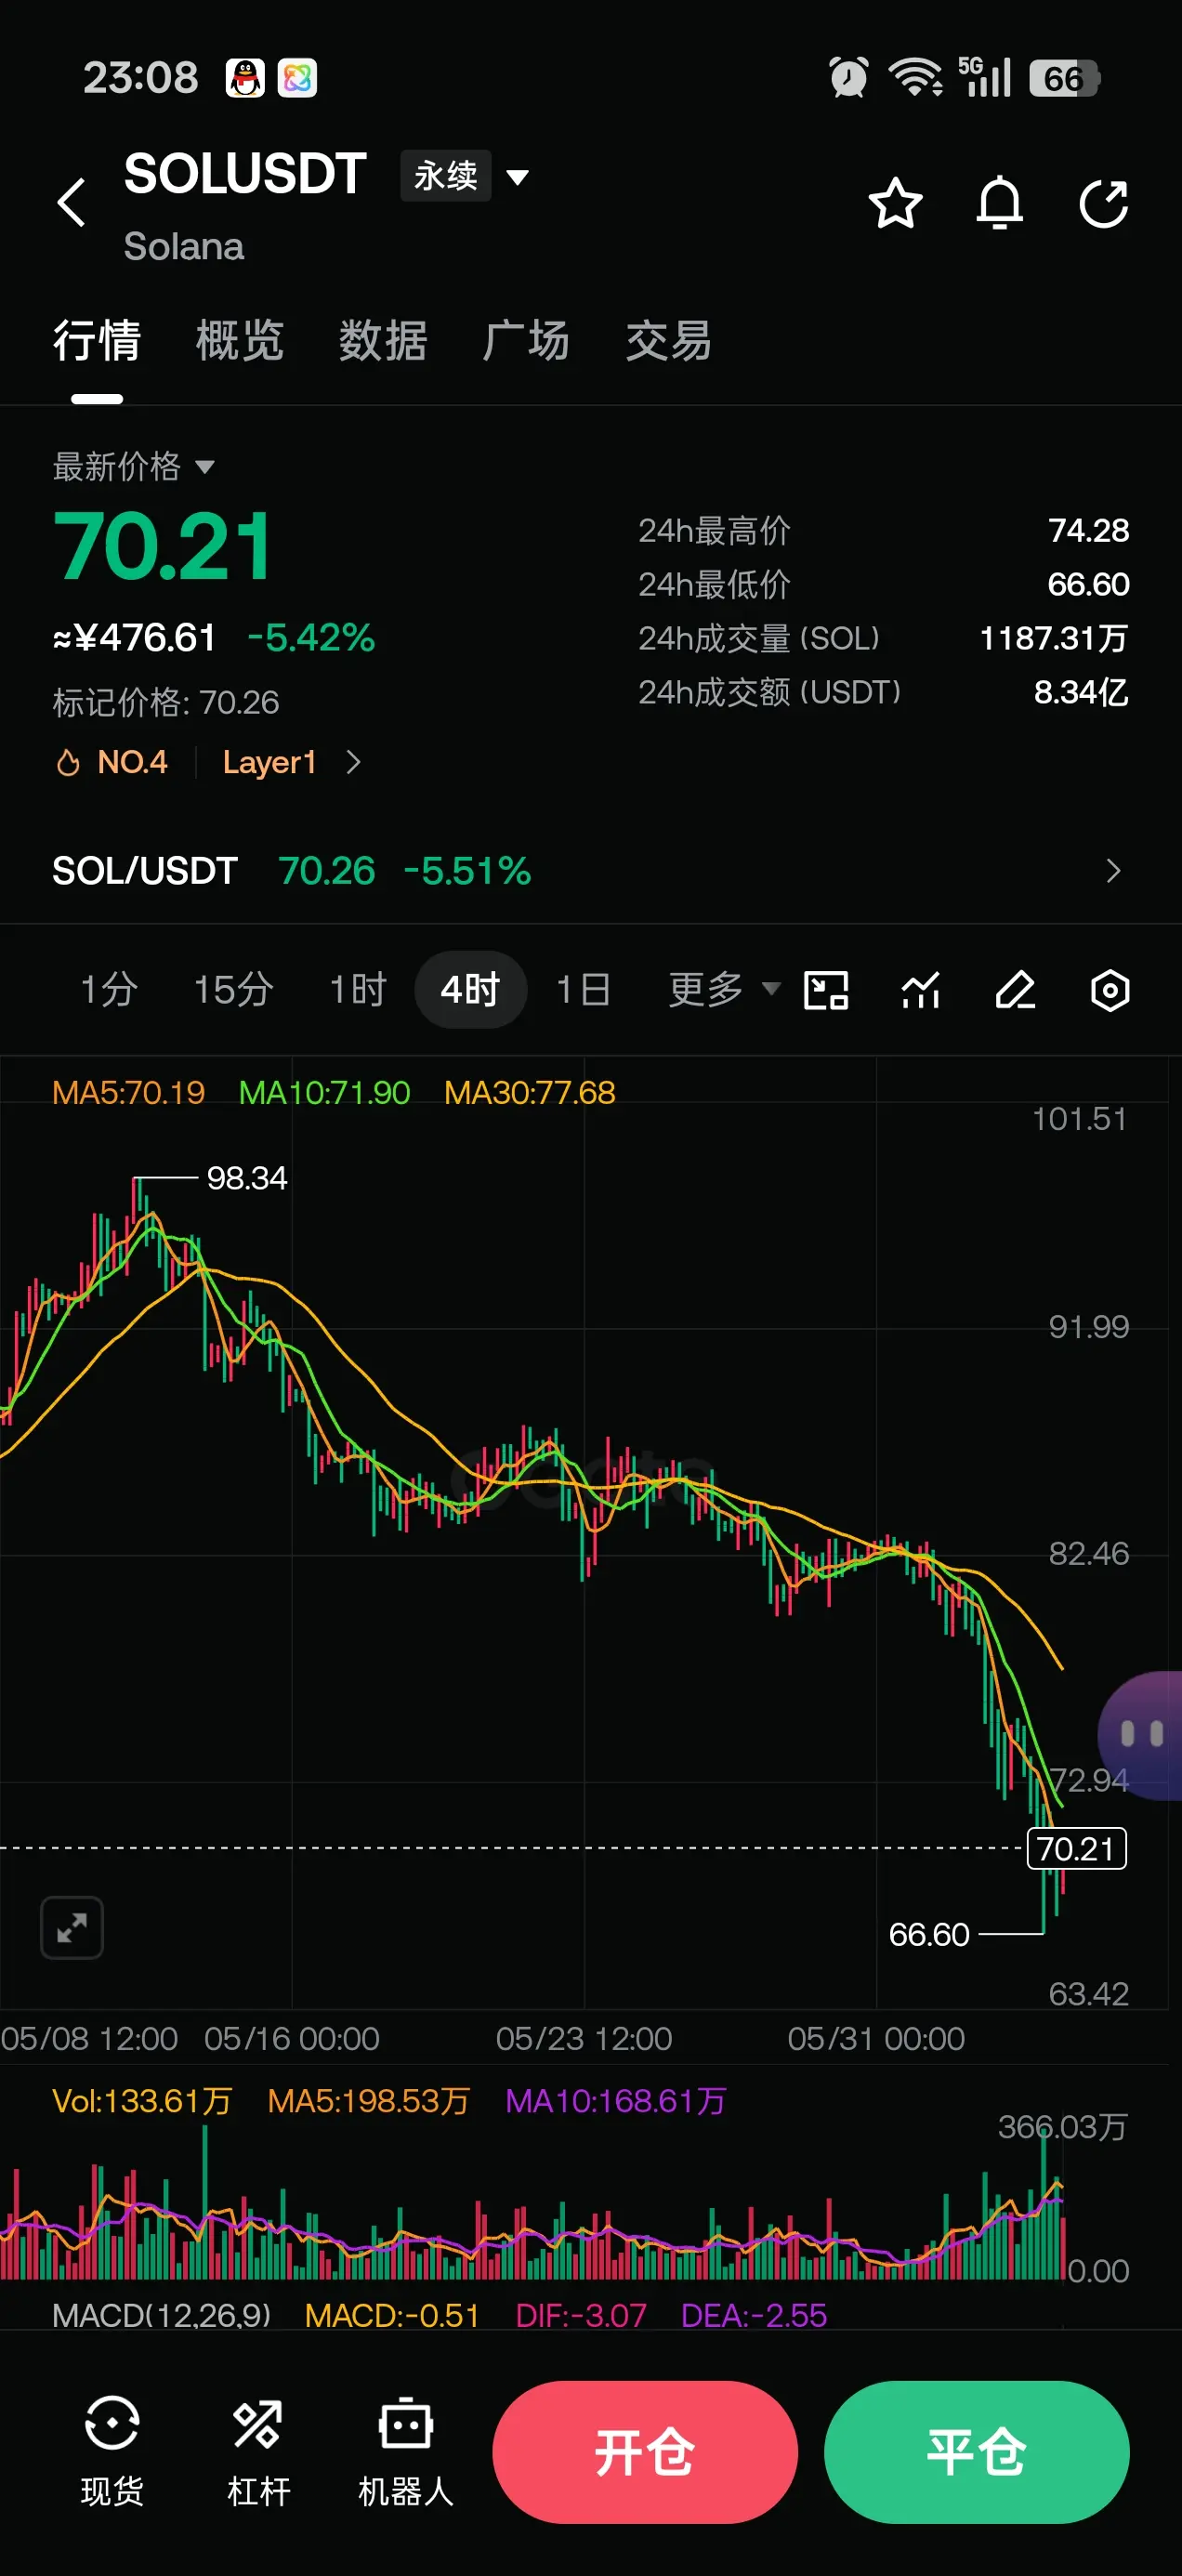Viewport: 1182px width, 2576px height.
Task: Tap the 05/23 12:00 time axis label
Action: (584, 2038)
